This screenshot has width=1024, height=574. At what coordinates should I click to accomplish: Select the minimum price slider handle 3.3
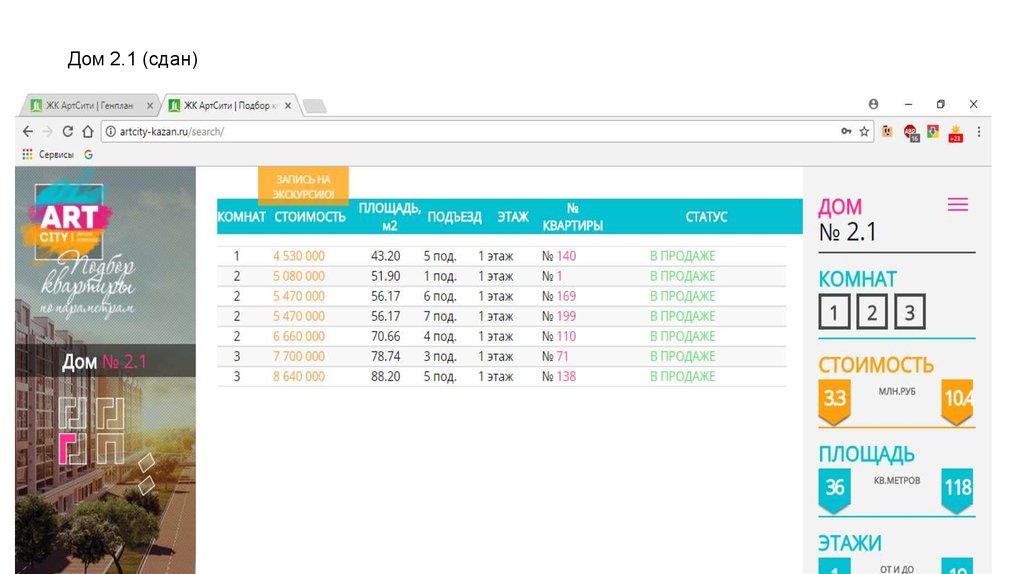pos(834,399)
